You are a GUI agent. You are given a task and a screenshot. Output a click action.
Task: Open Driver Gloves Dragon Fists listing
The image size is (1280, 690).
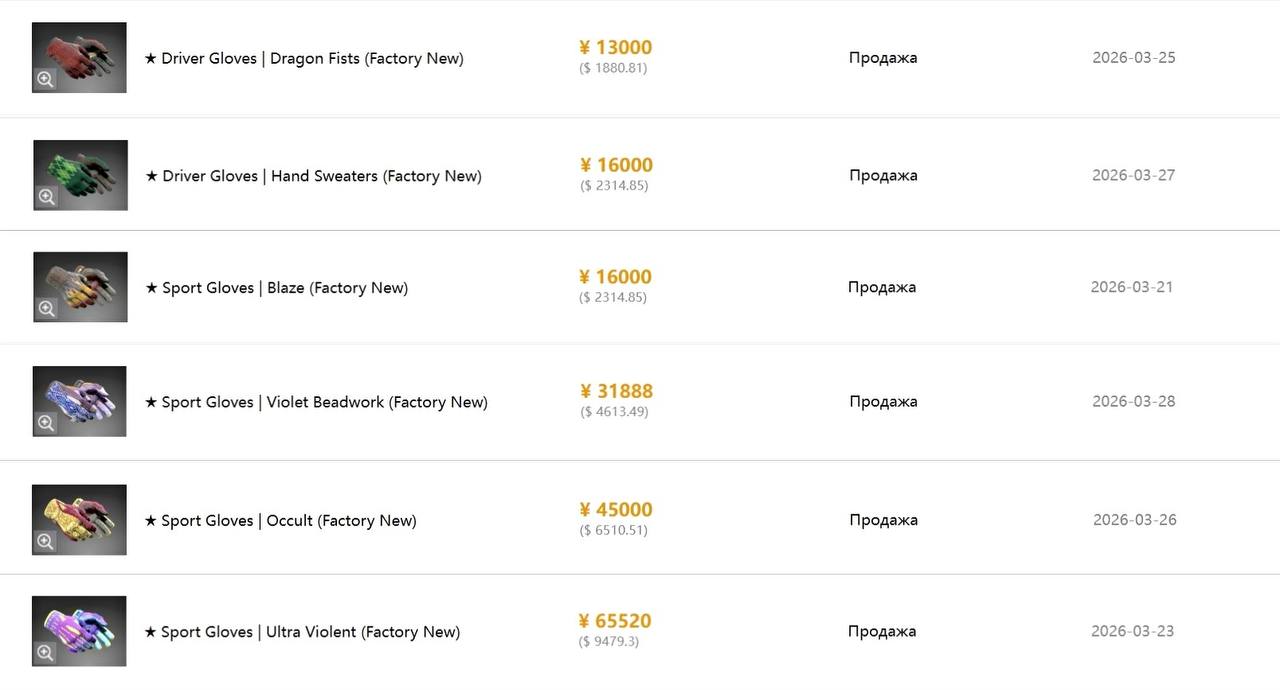pyautogui.click(x=304, y=58)
